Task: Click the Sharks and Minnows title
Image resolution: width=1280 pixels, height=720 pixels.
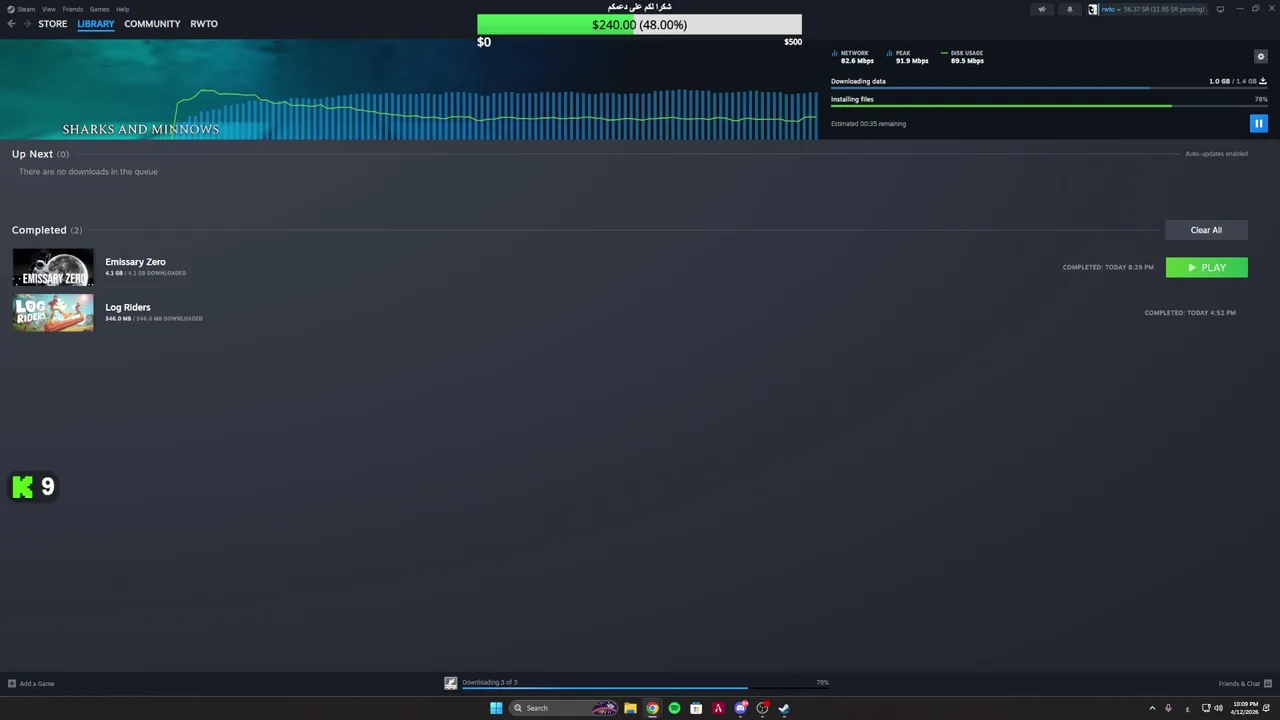Action: pyautogui.click(x=141, y=129)
